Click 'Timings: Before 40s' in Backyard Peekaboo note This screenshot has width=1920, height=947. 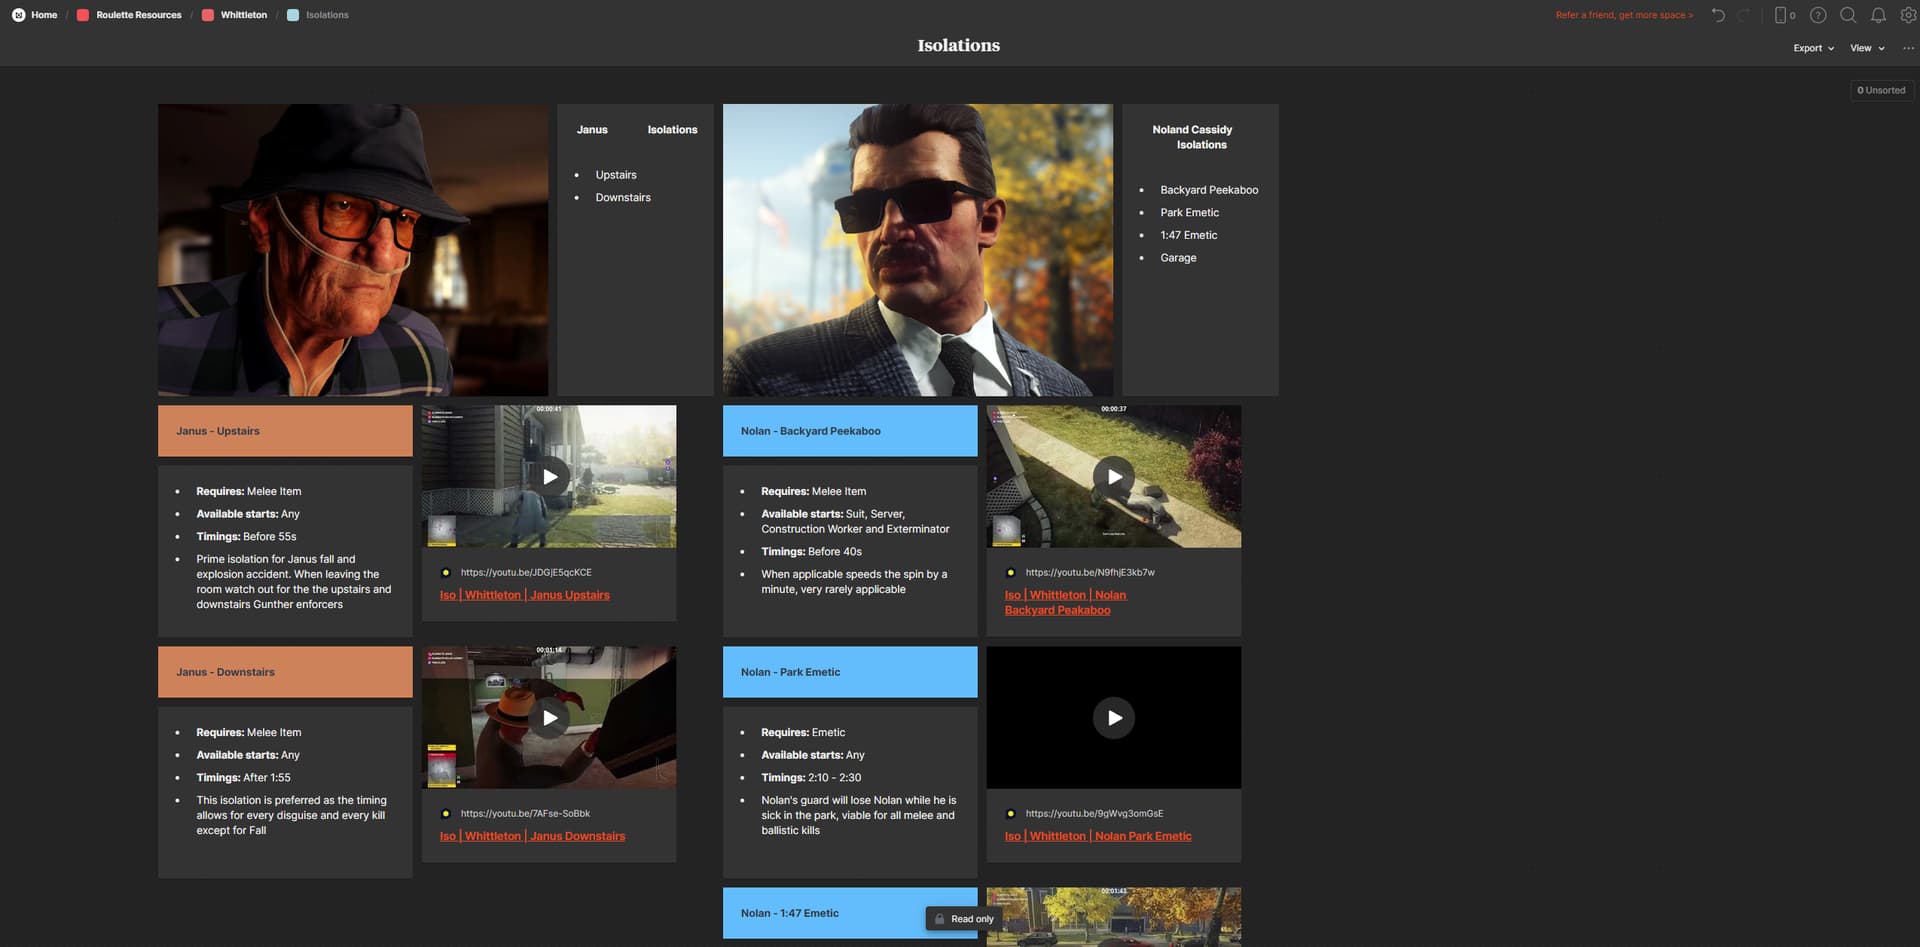click(x=811, y=552)
